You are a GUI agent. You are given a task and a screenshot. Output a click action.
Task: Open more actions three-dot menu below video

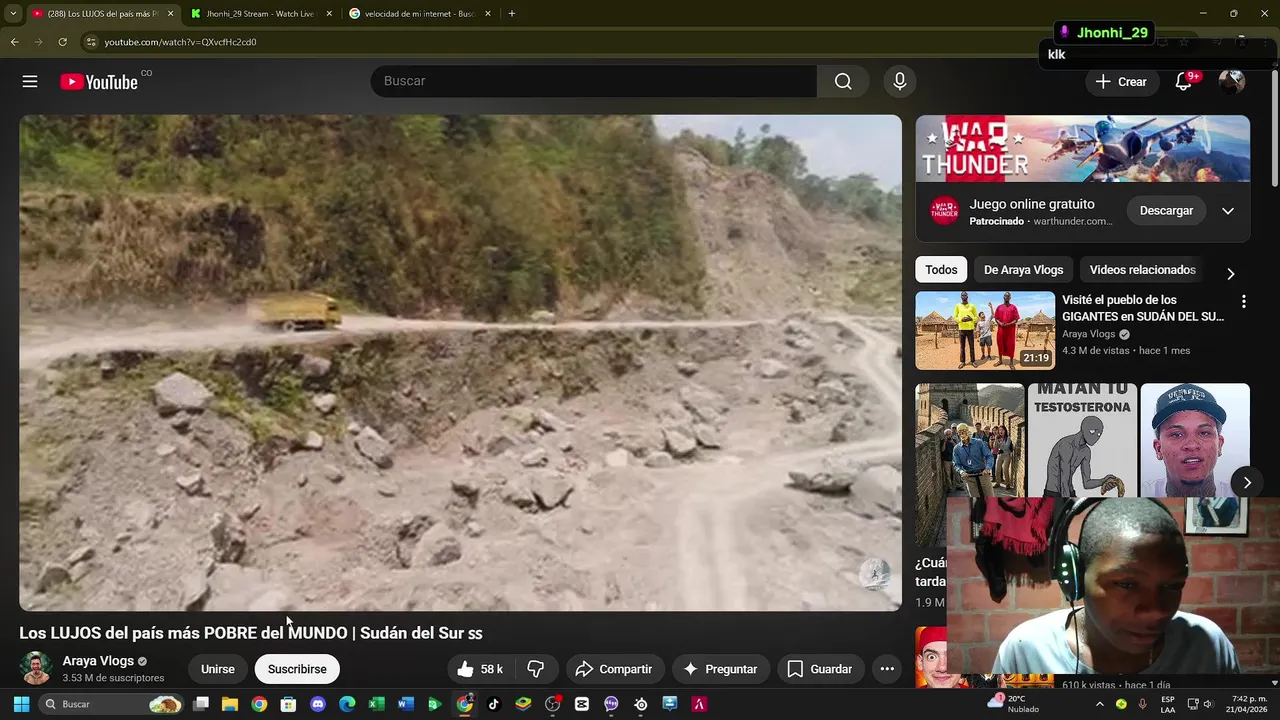pos(887,669)
